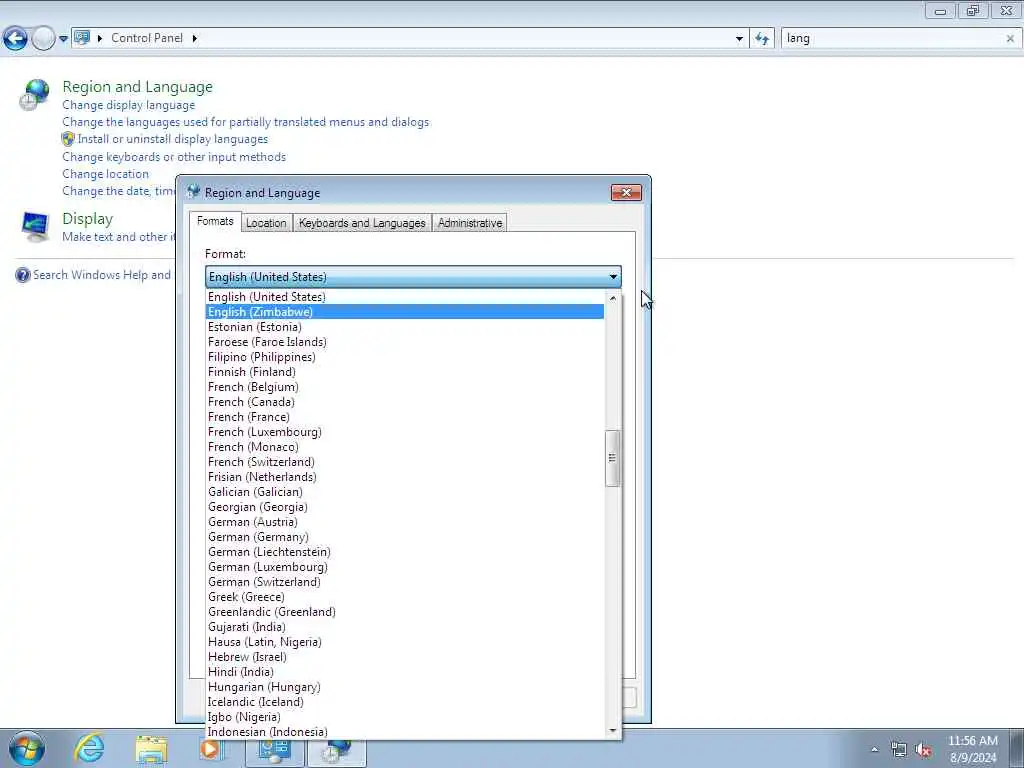
Task: Click the format list scrollbar thumb
Action: [613, 458]
